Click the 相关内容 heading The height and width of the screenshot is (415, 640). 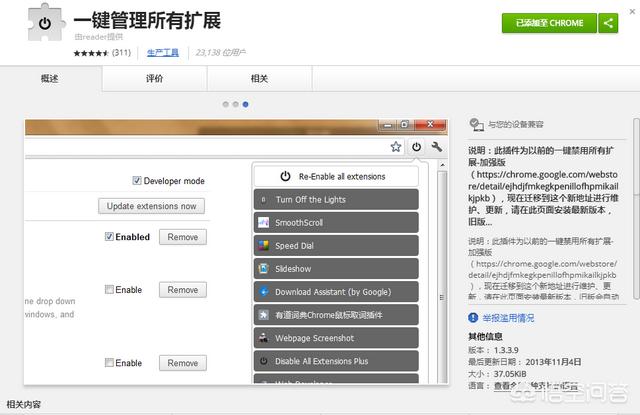click(24, 404)
